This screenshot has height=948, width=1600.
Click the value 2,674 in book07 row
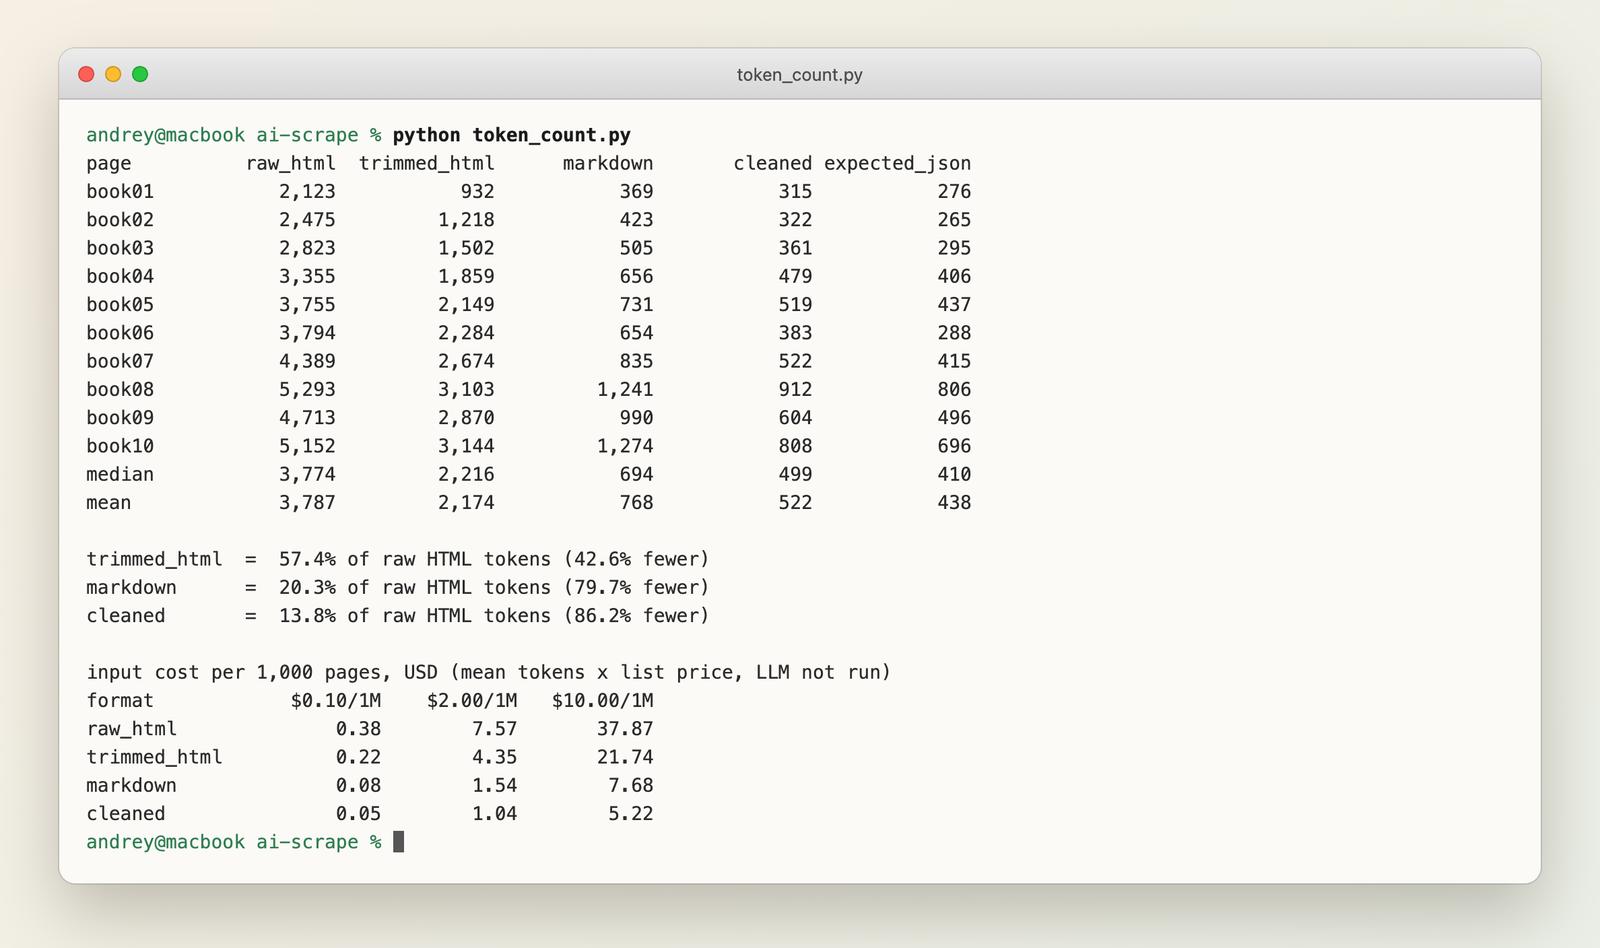[466, 361]
